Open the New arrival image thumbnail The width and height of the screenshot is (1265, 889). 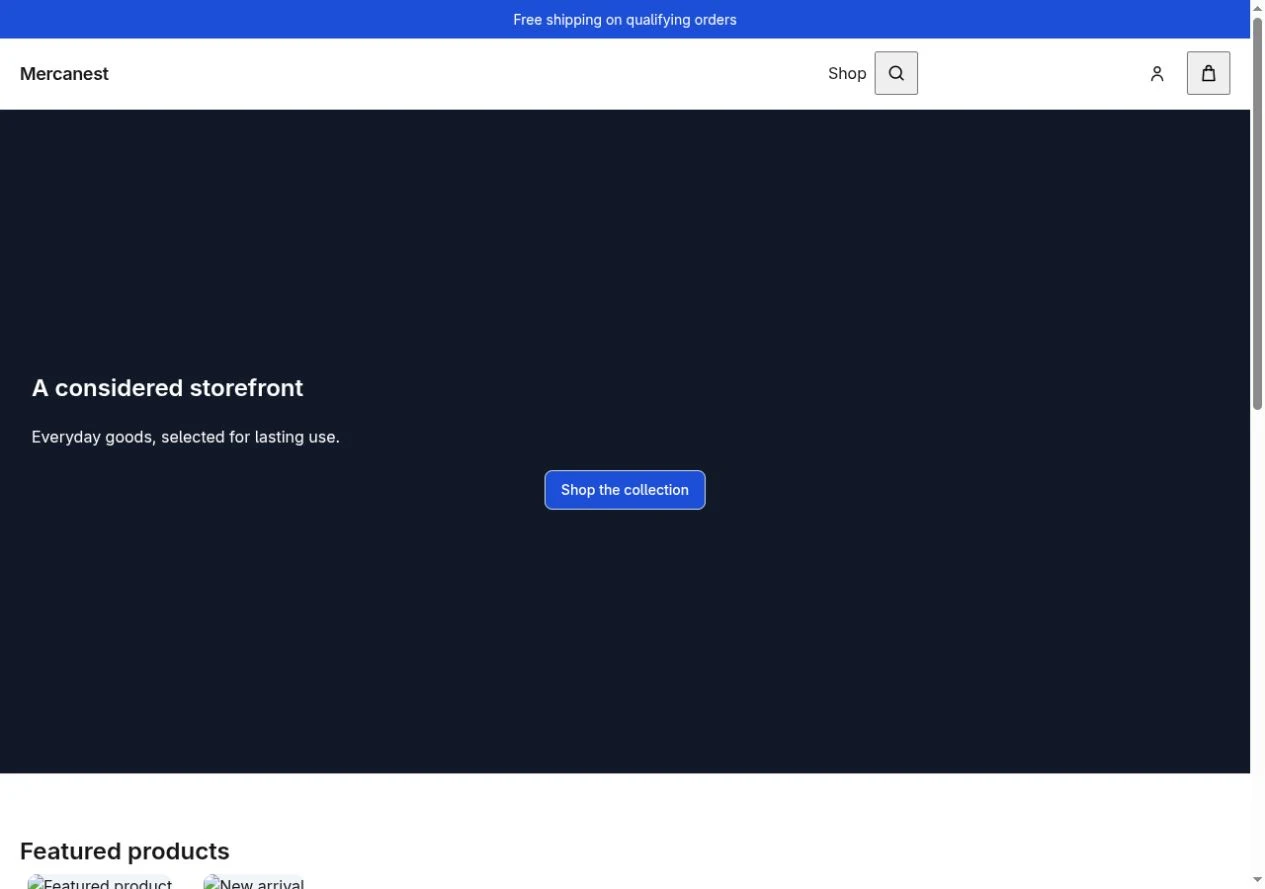254,882
